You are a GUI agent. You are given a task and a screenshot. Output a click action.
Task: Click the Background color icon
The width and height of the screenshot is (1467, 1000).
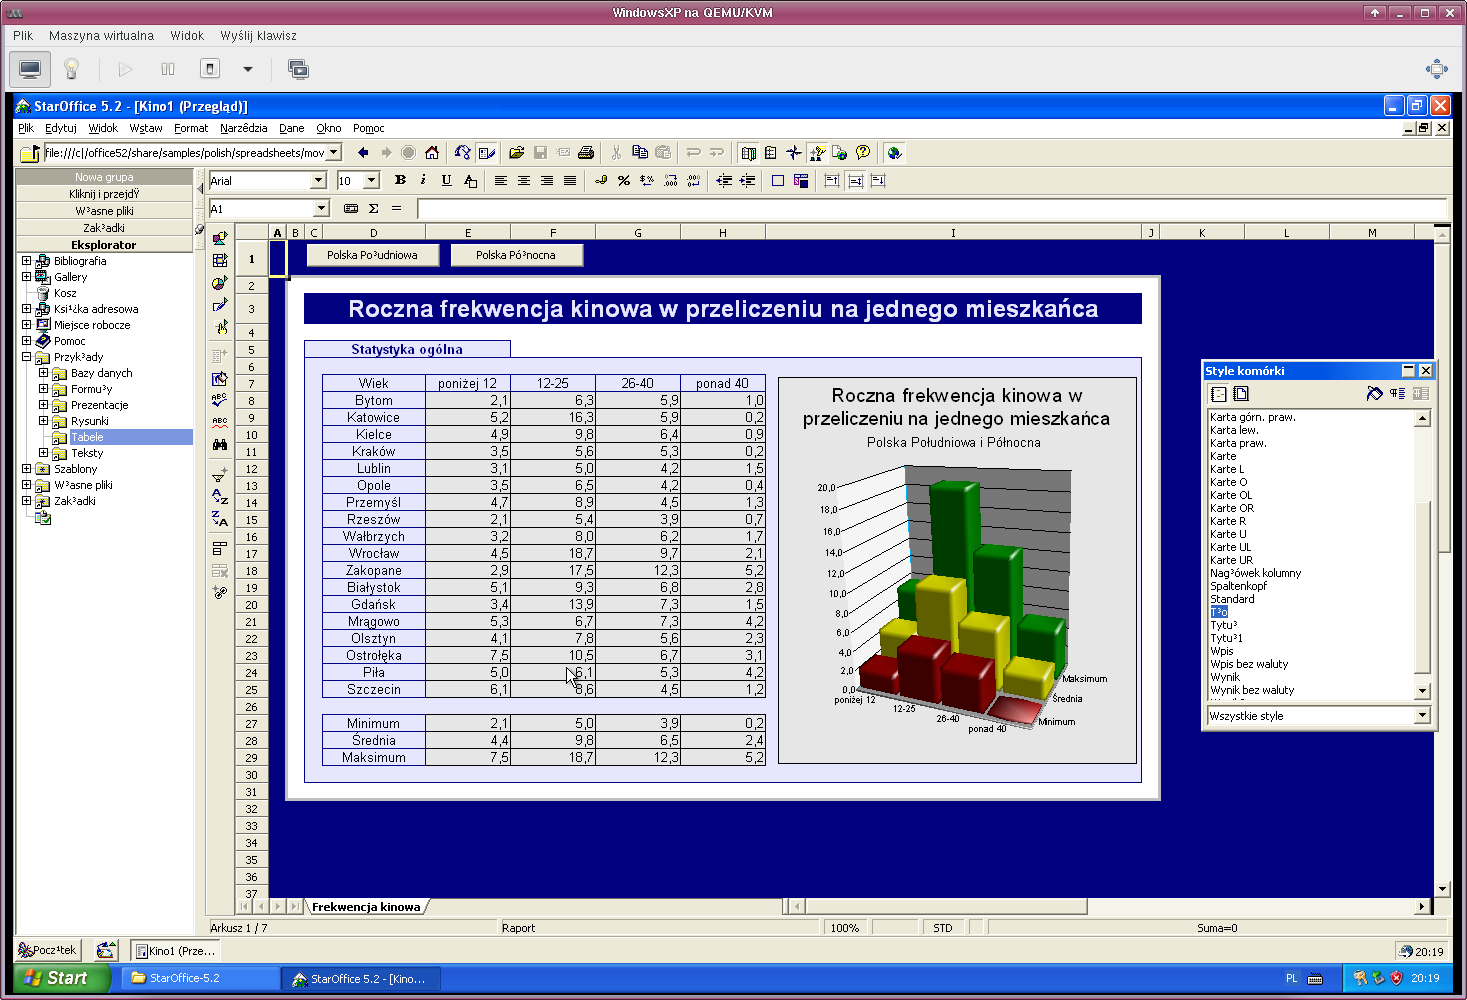801,181
